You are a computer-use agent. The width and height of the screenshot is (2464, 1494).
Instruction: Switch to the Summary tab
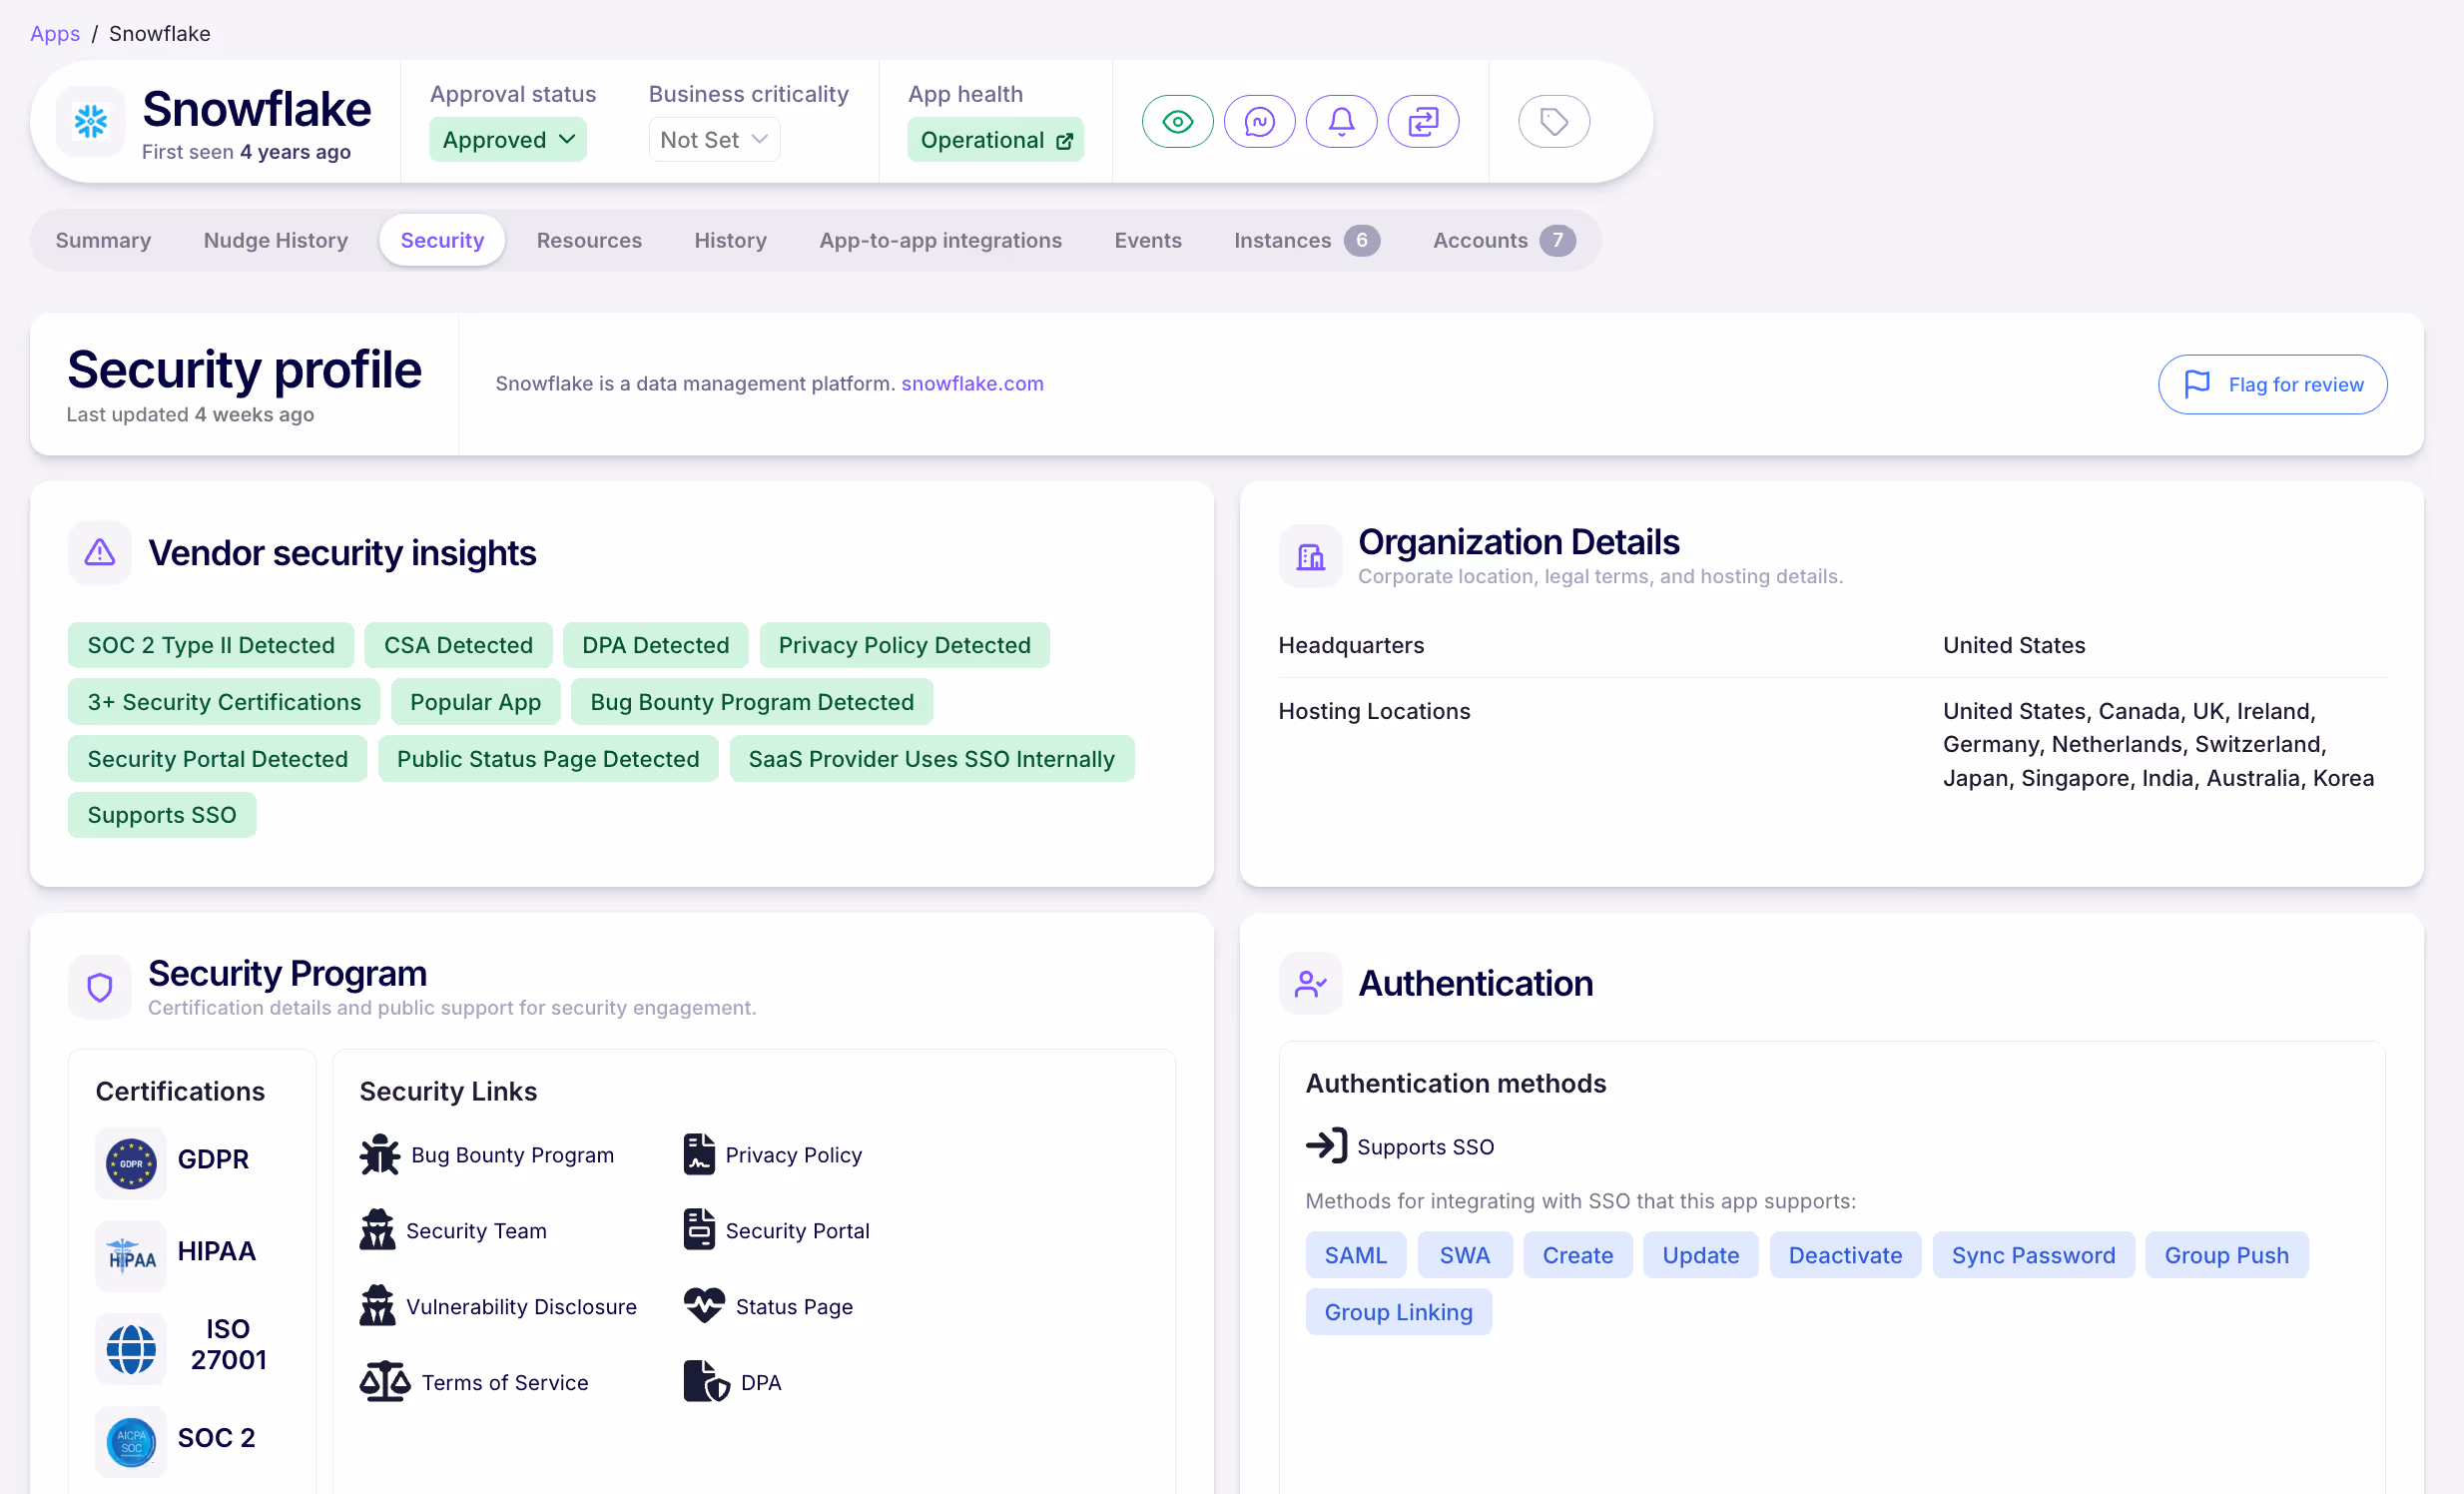[x=103, y=241]
